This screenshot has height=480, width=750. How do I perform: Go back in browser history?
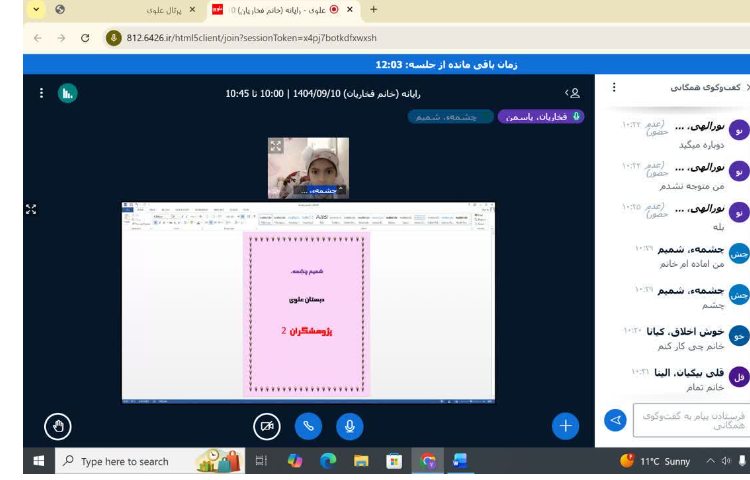coord(37,38)
